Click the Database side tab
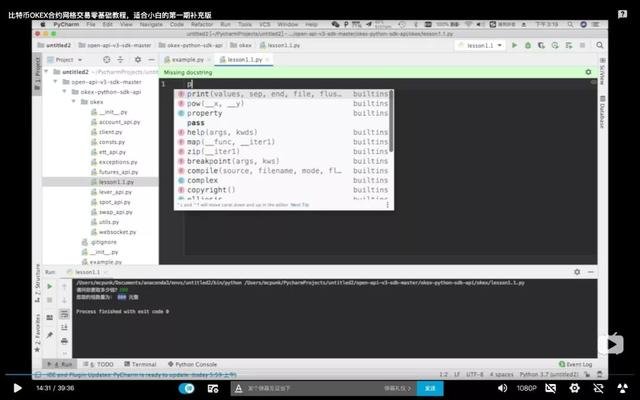Viewport: 640px width, 400px height. point(602,111)
